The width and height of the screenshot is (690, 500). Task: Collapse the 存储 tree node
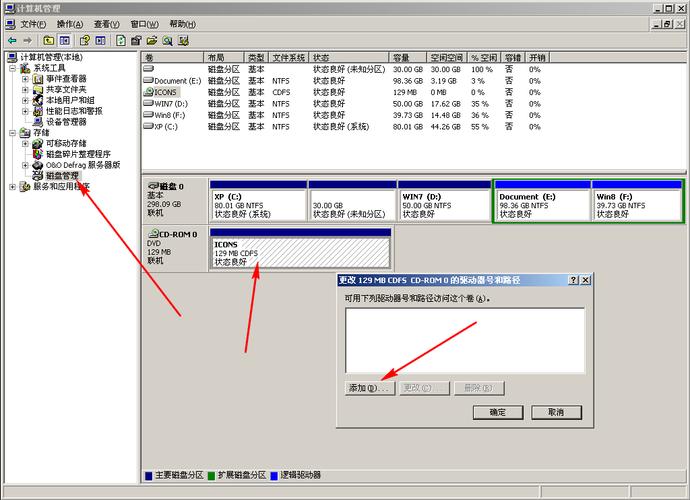12,133
